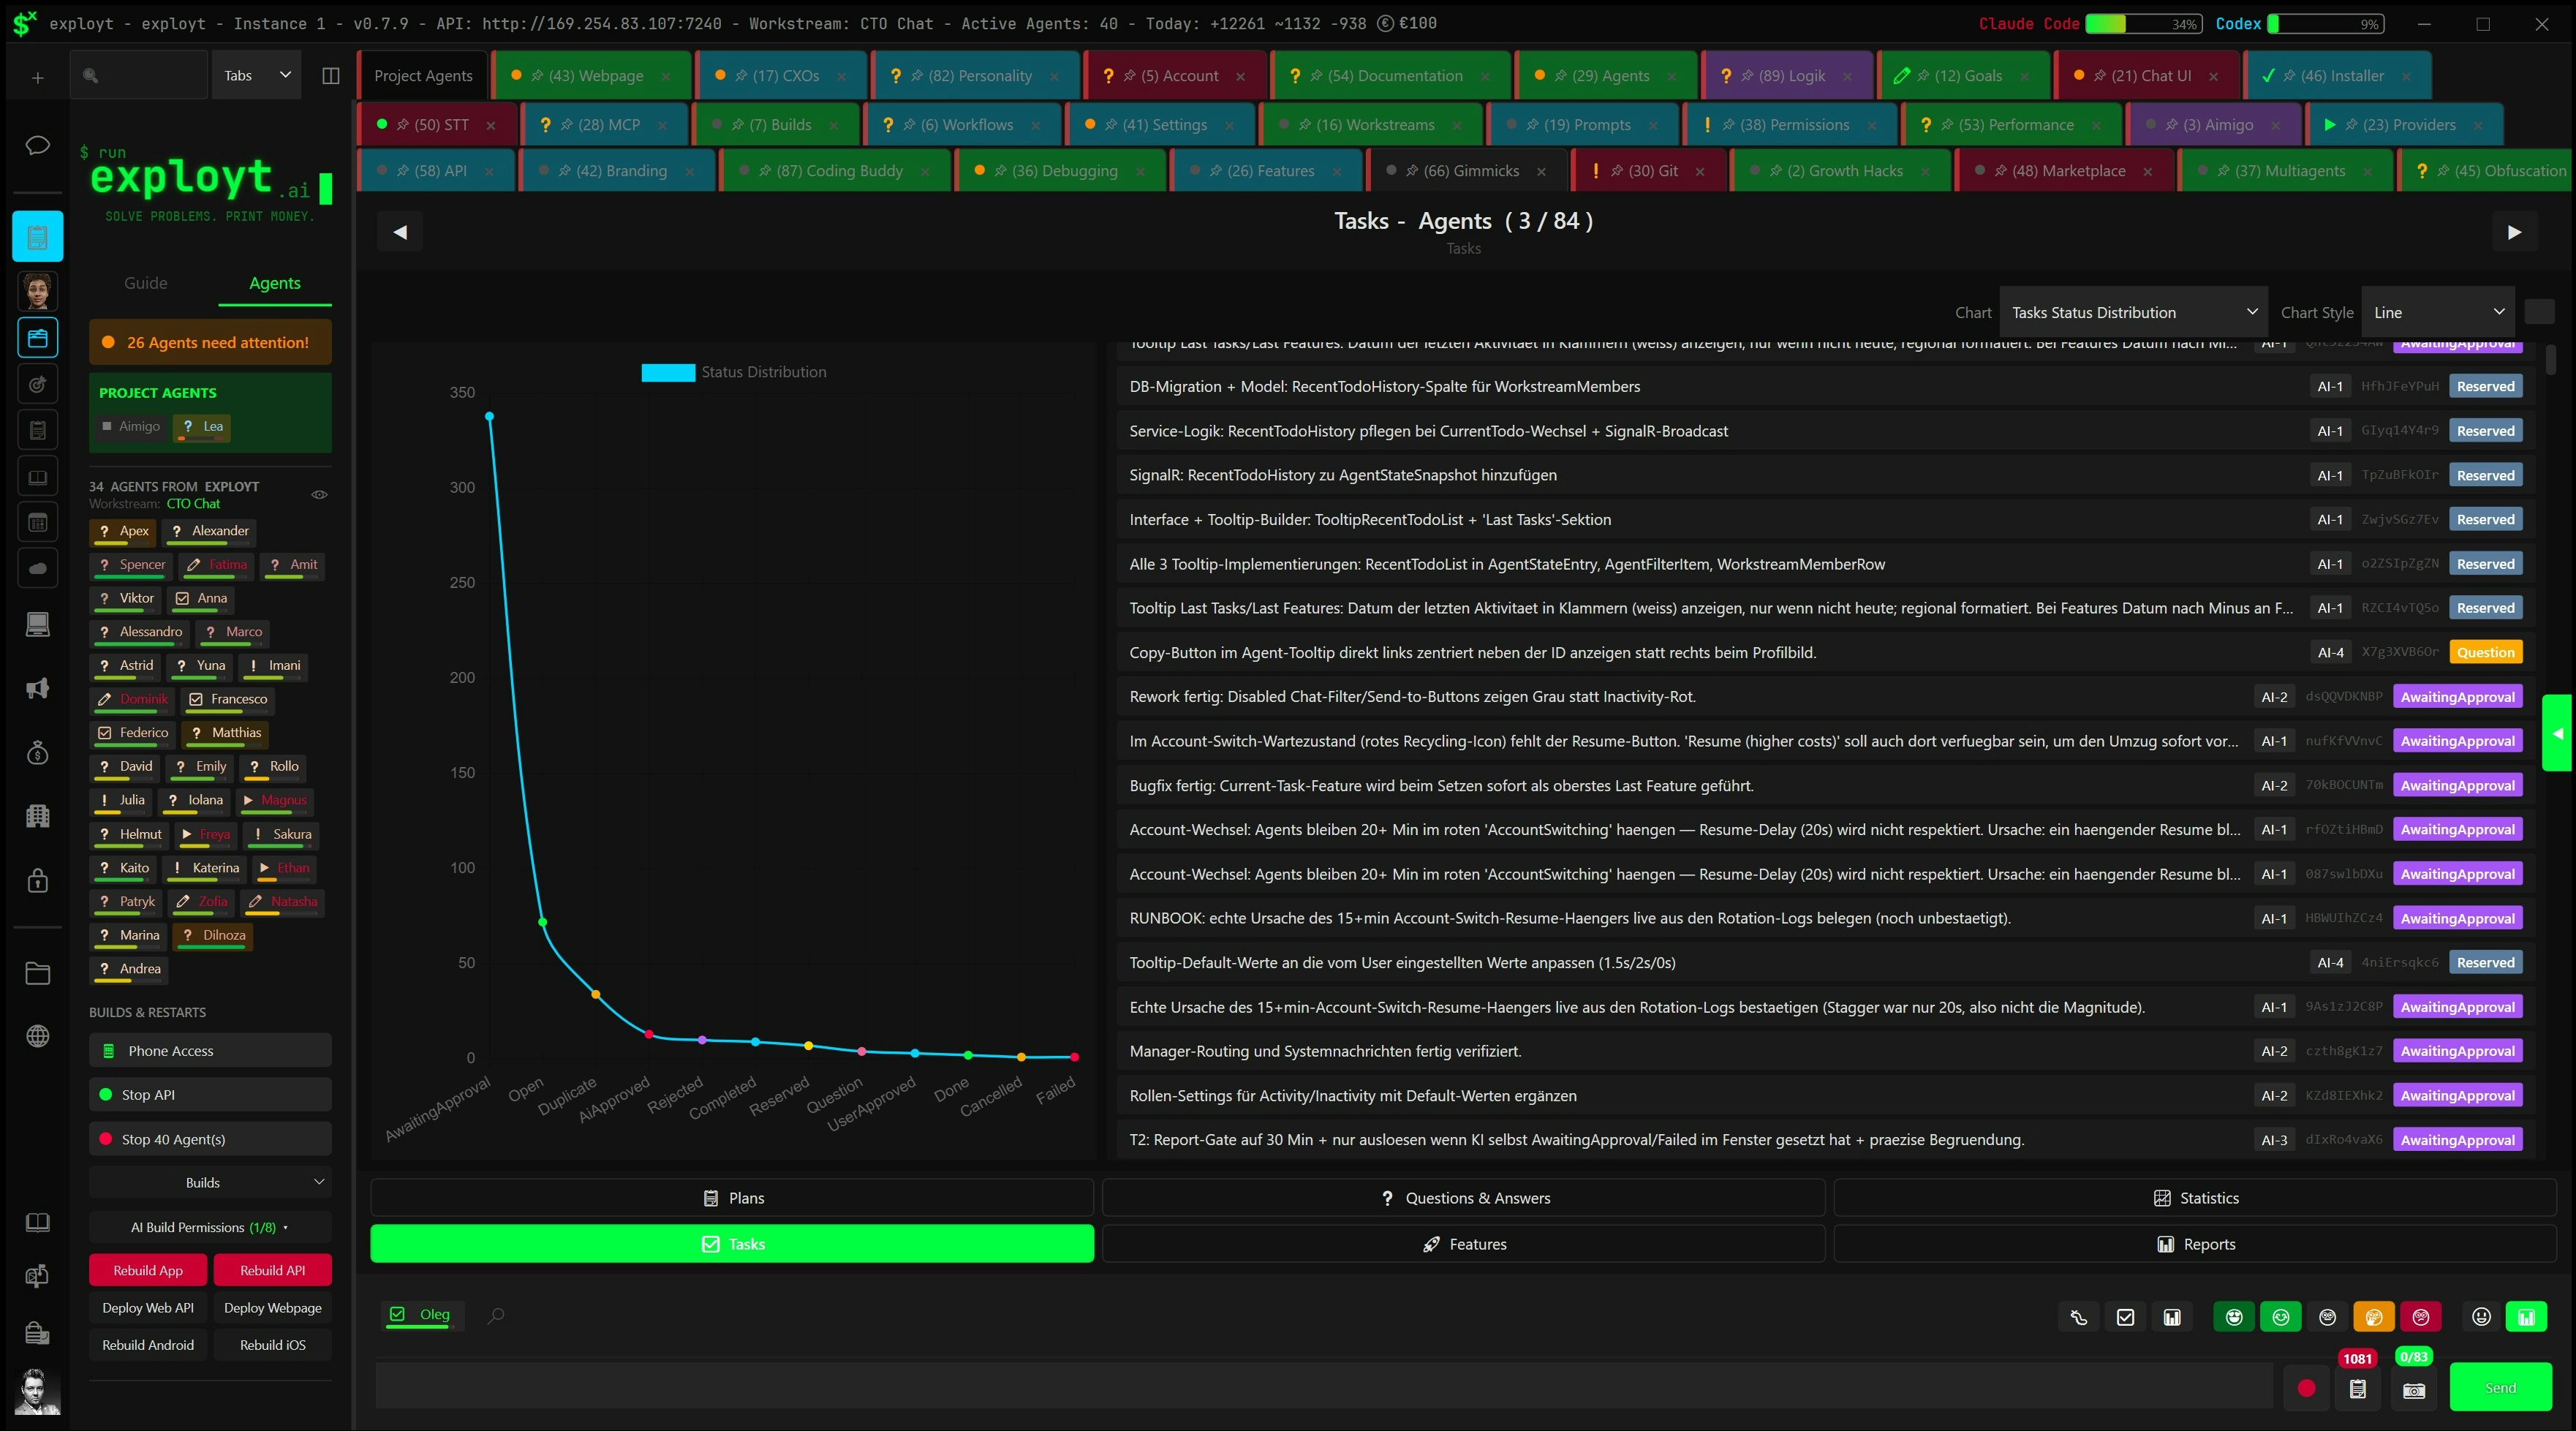2576x1431 pixels.
Task: Open the chat bubble icon in sidebar
Action: 37,146
